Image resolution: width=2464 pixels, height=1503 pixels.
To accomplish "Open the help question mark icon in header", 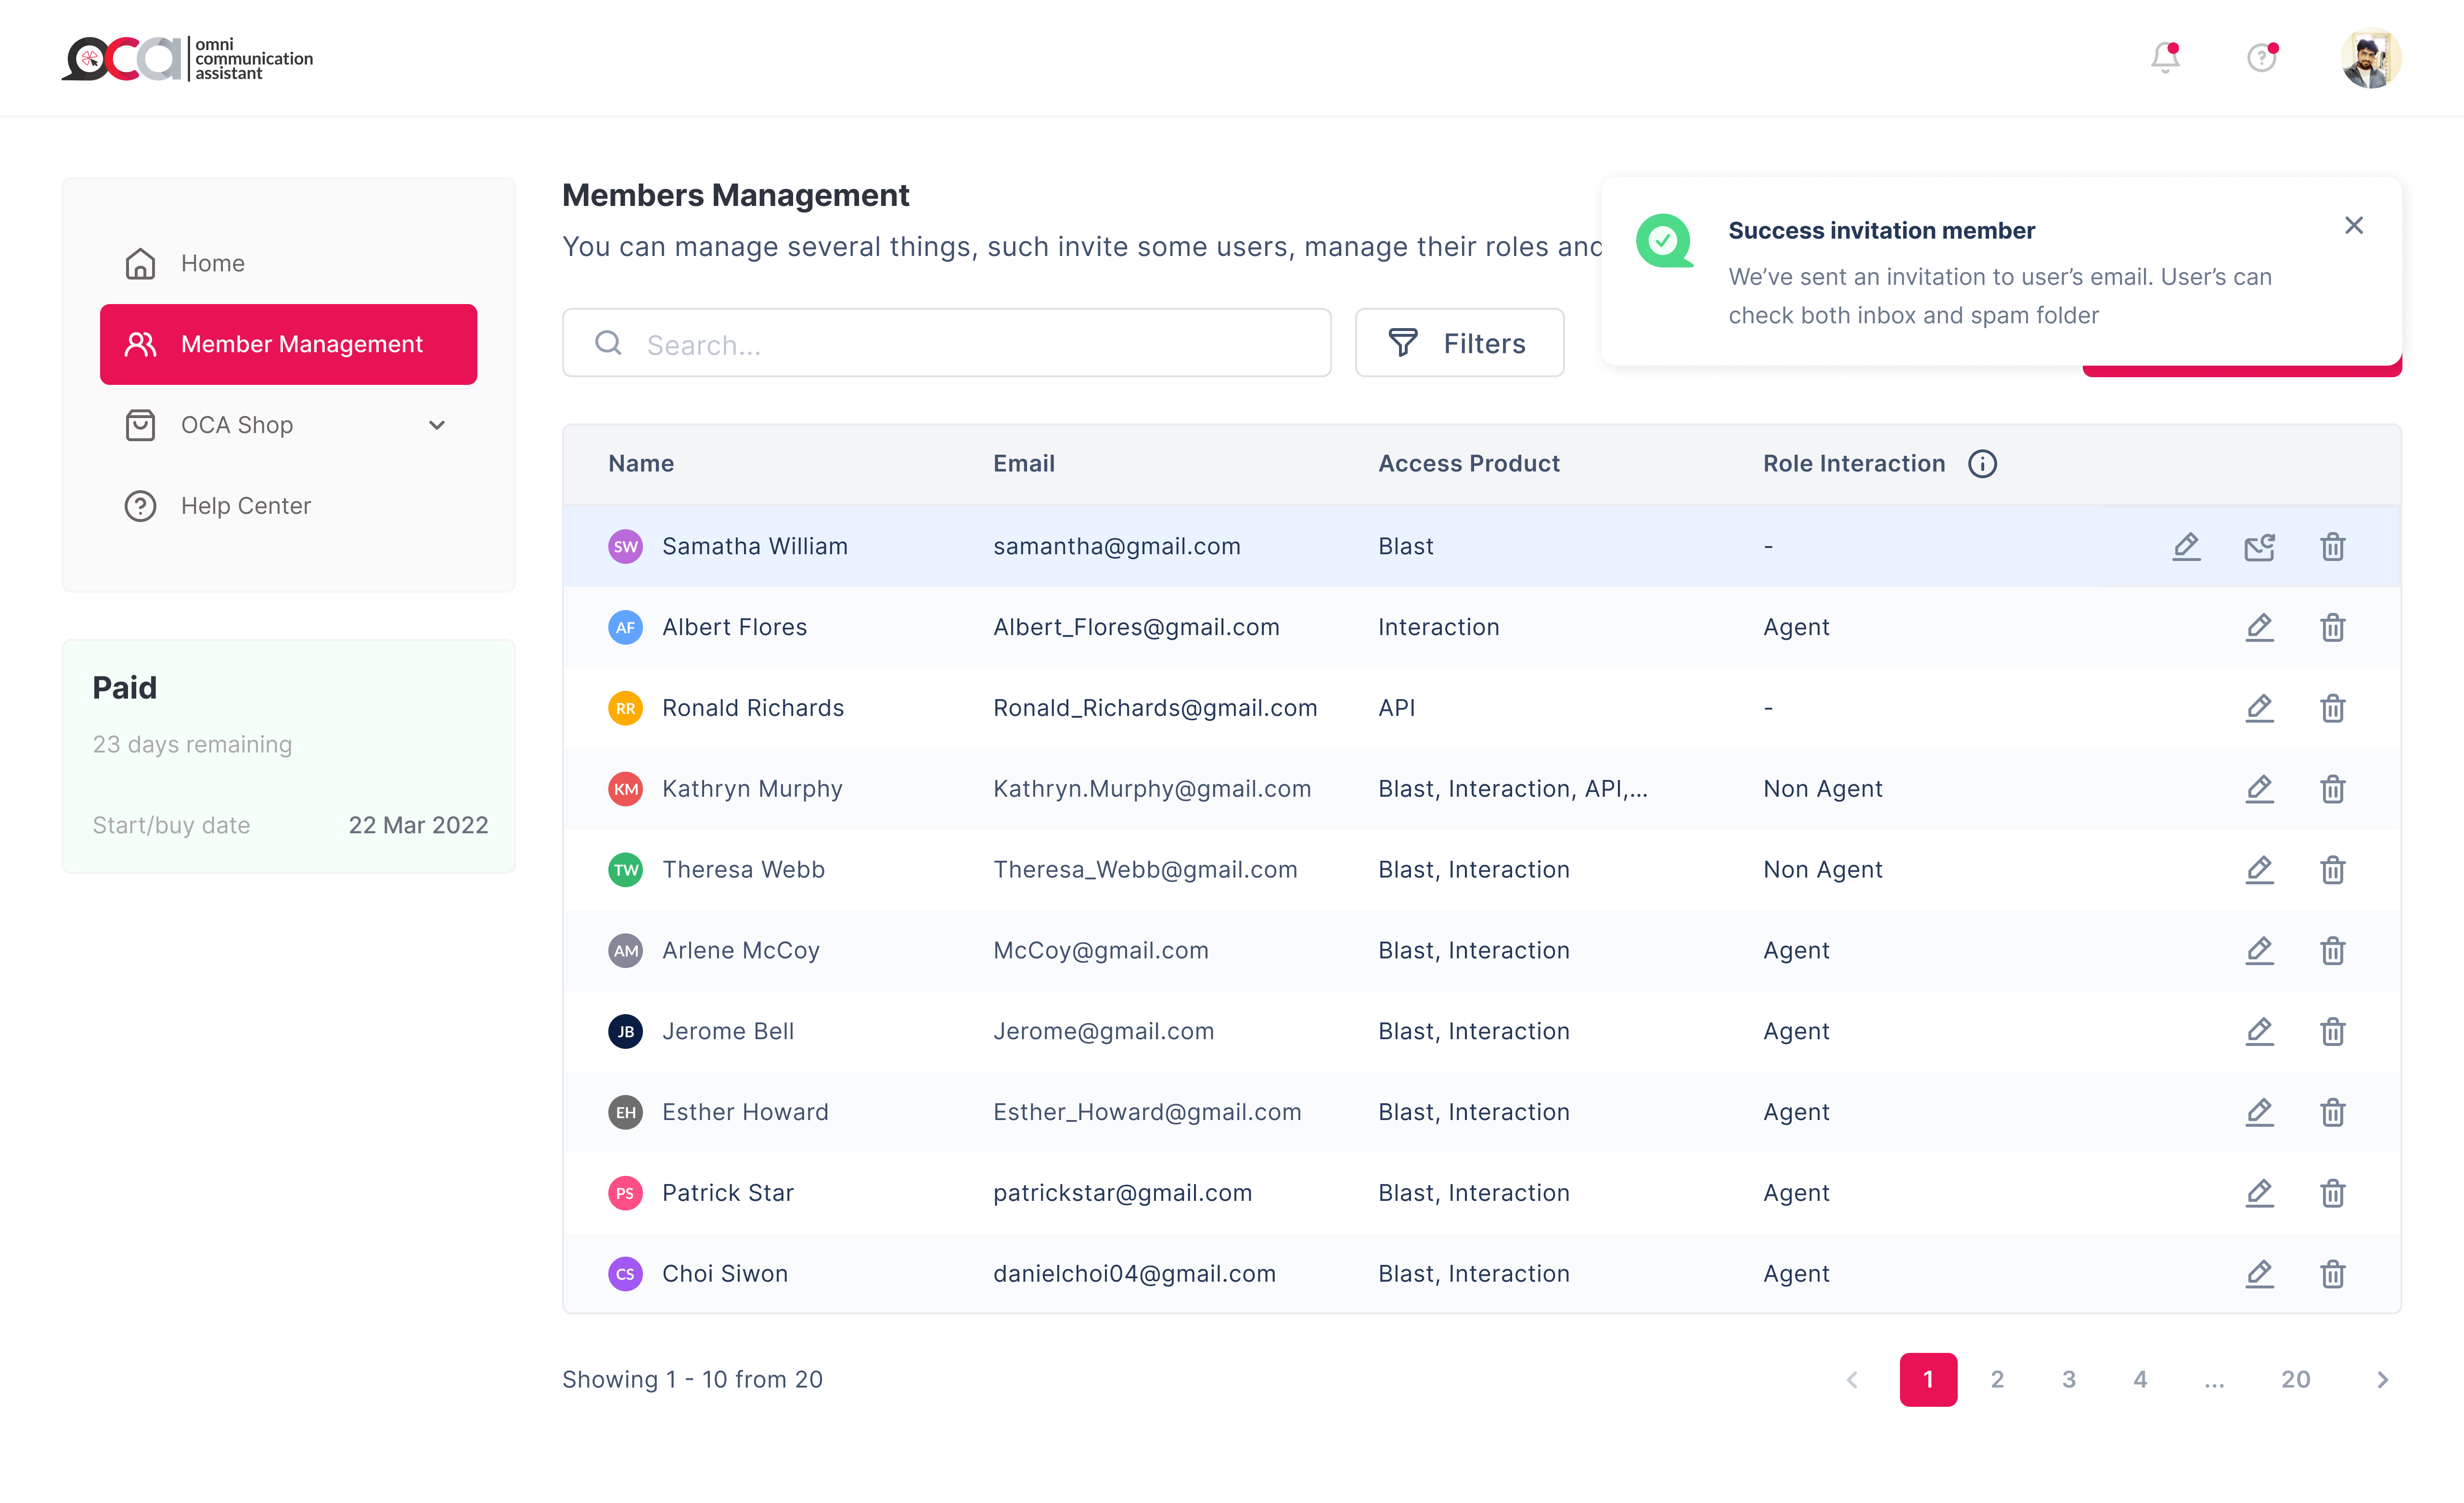I will [x=2261, y=58].
